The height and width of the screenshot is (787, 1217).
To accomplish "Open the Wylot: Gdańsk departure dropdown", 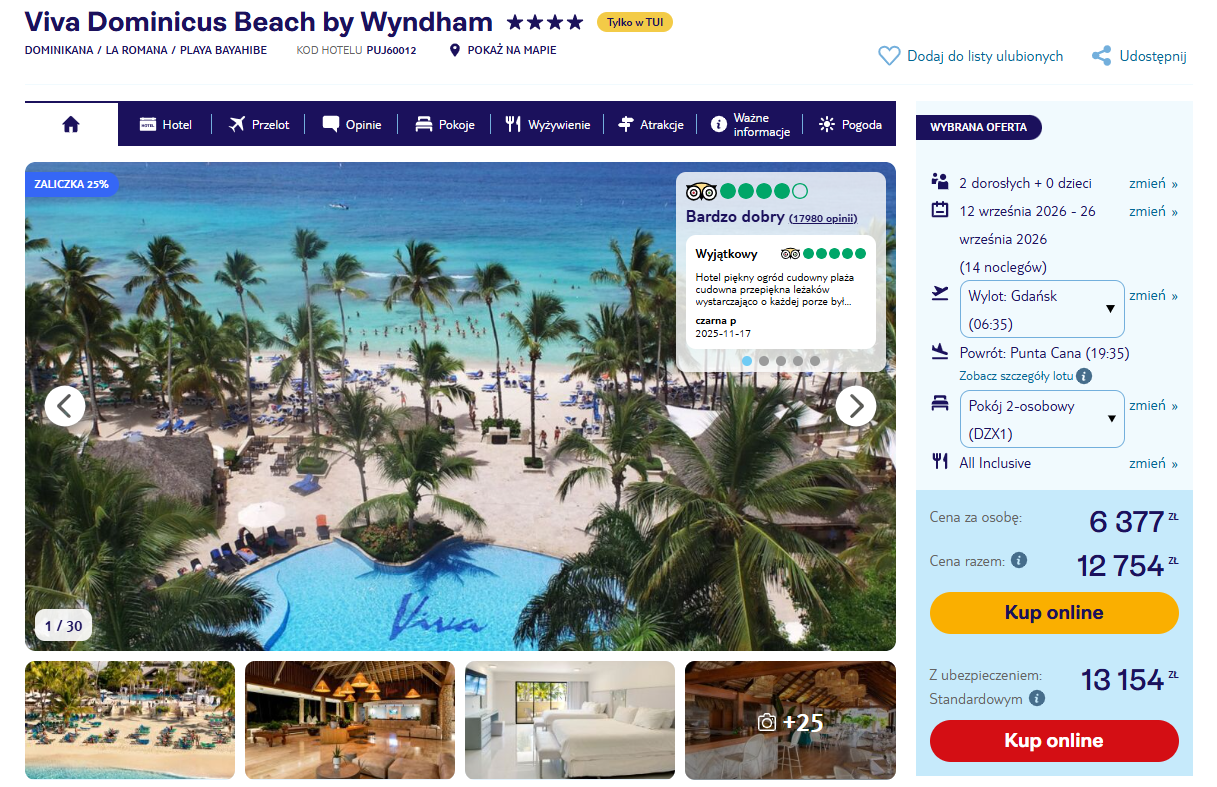I will 1041,309.
